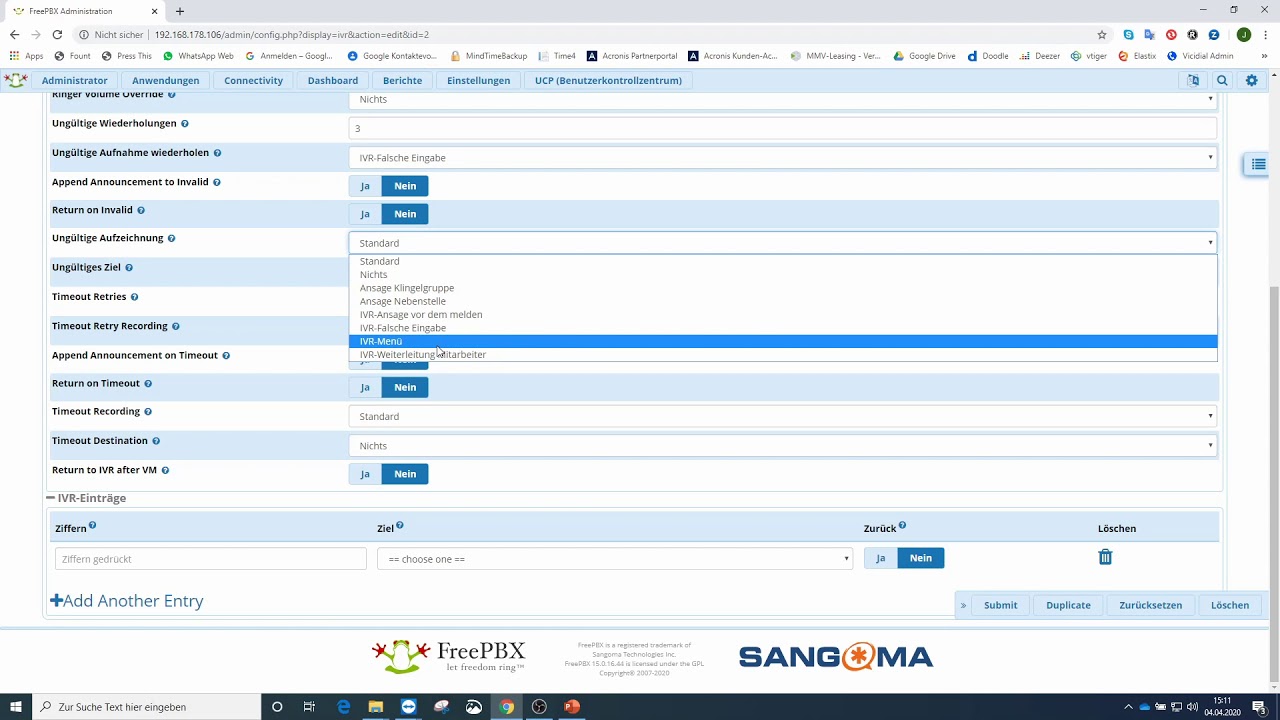Image resolution: width=1280 pixels, height=720 pixels.
Task: Show help for Timeout Destination
Action: (156, 440)
